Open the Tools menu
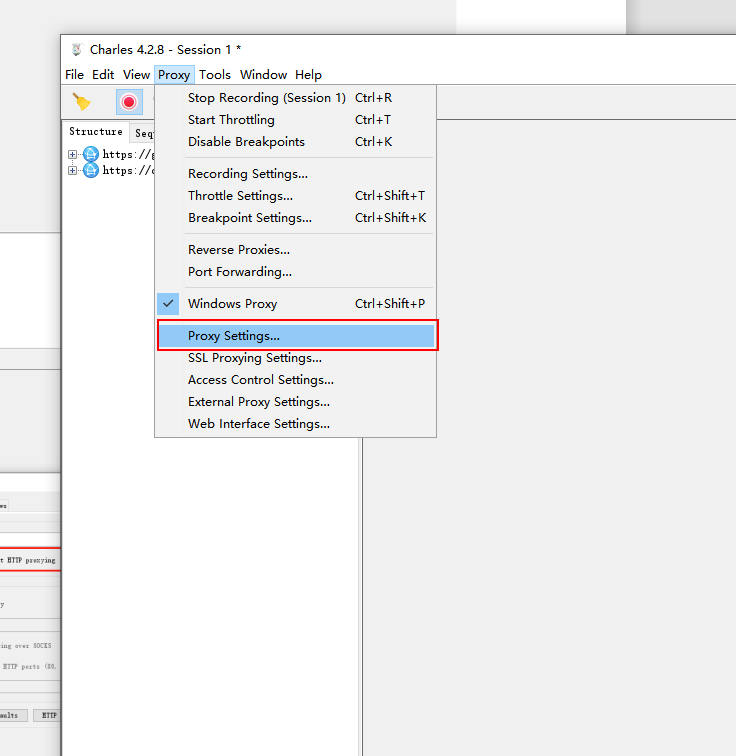The width and height of the screenshot is (736, 756). click(x=215, y=75)
